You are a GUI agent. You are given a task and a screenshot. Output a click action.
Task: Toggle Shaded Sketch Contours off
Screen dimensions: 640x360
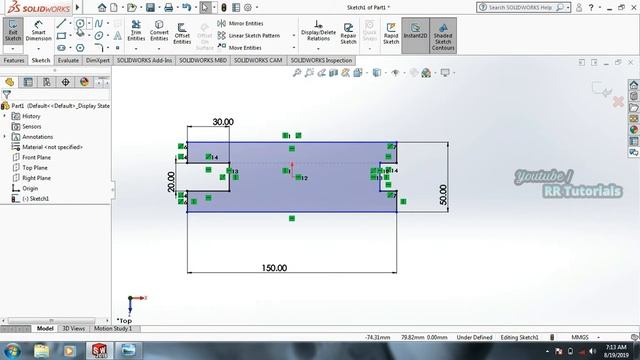[443, 35]
